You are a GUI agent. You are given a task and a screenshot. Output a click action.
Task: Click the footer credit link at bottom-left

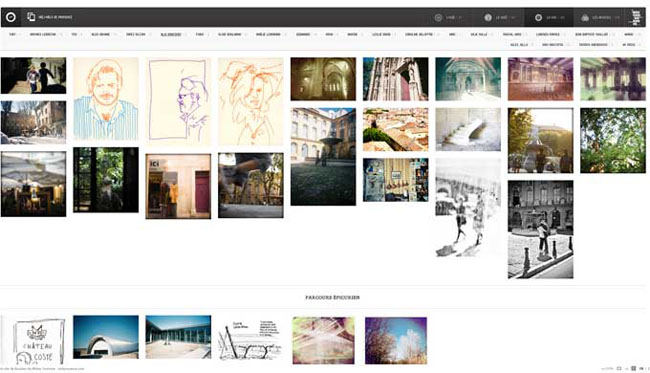point(41,368)
